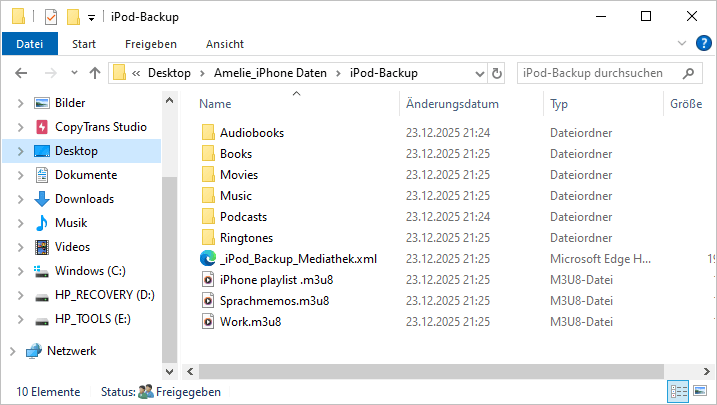This screenshot has height=405, width=717.
Task: Select the Downloads arrow icon in sidebar
Action: pyautogui.click(x=42, y=199)
